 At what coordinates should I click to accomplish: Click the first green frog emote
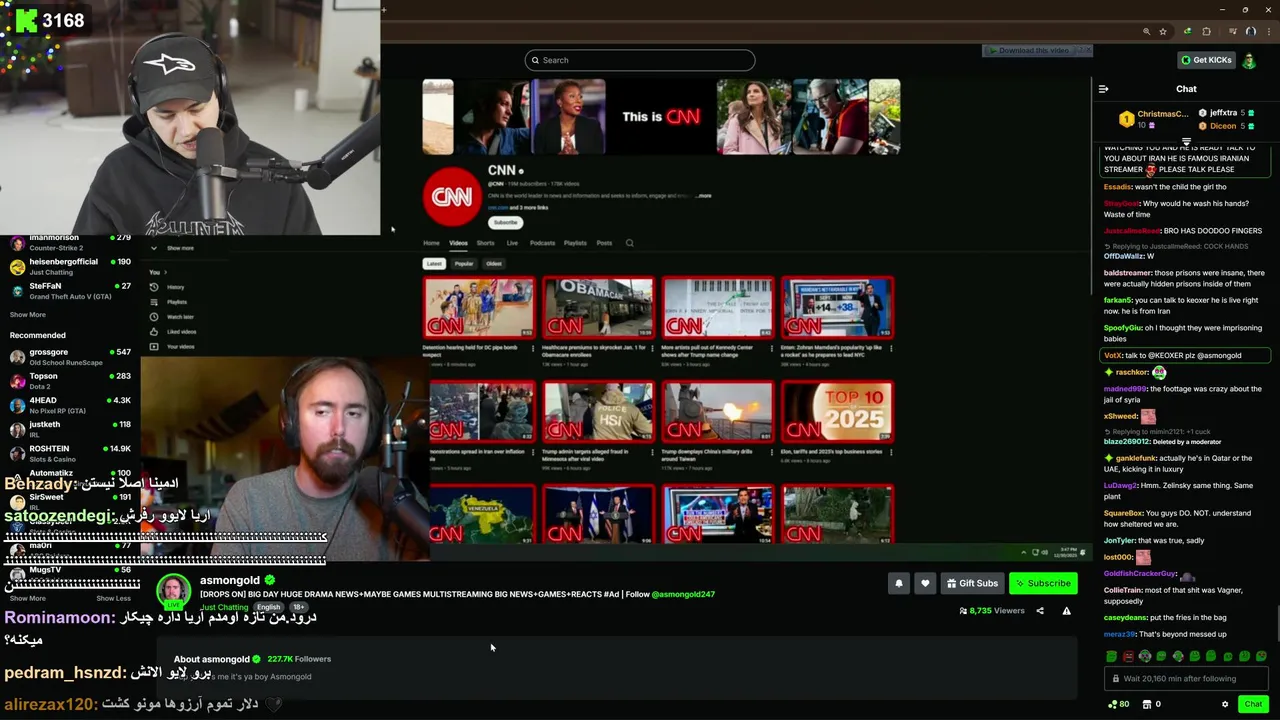point(1111,657)
